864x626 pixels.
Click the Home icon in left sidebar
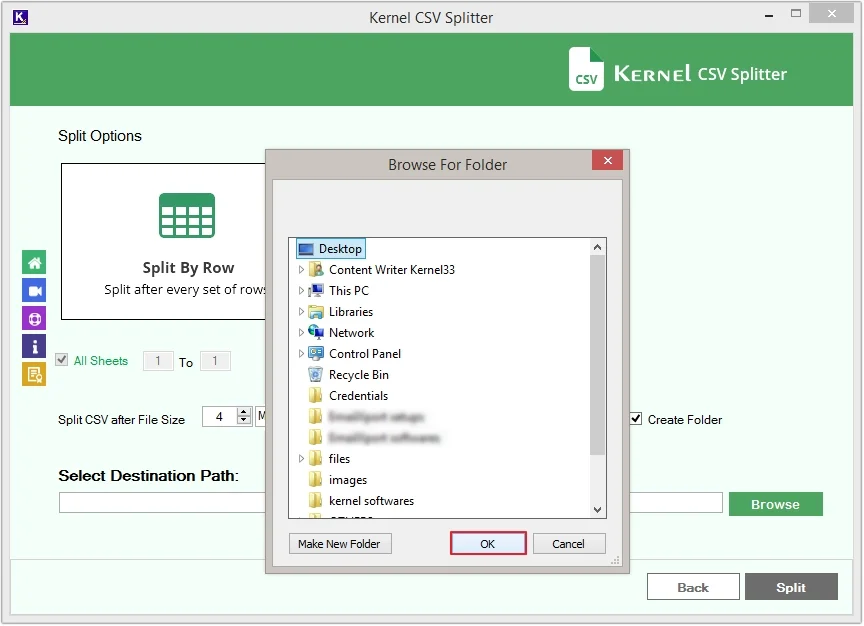pyautogui.click(x=34, y=263)
